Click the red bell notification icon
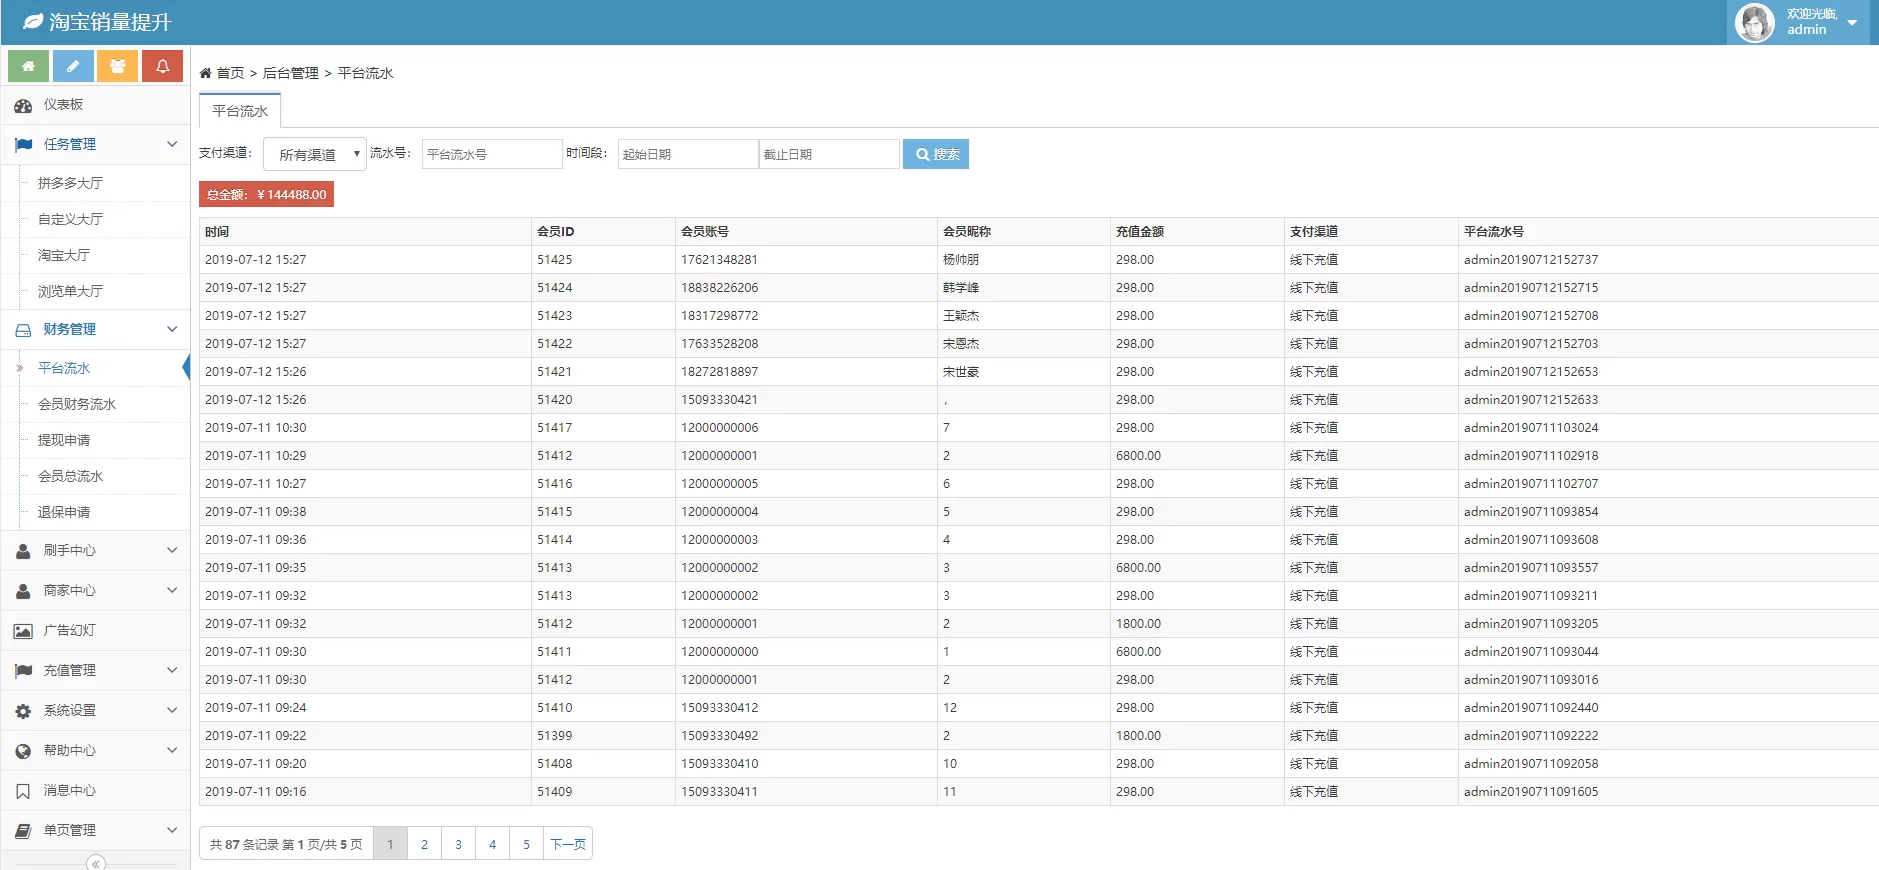This screenshot has width=1879, height=870. [162, 66]
